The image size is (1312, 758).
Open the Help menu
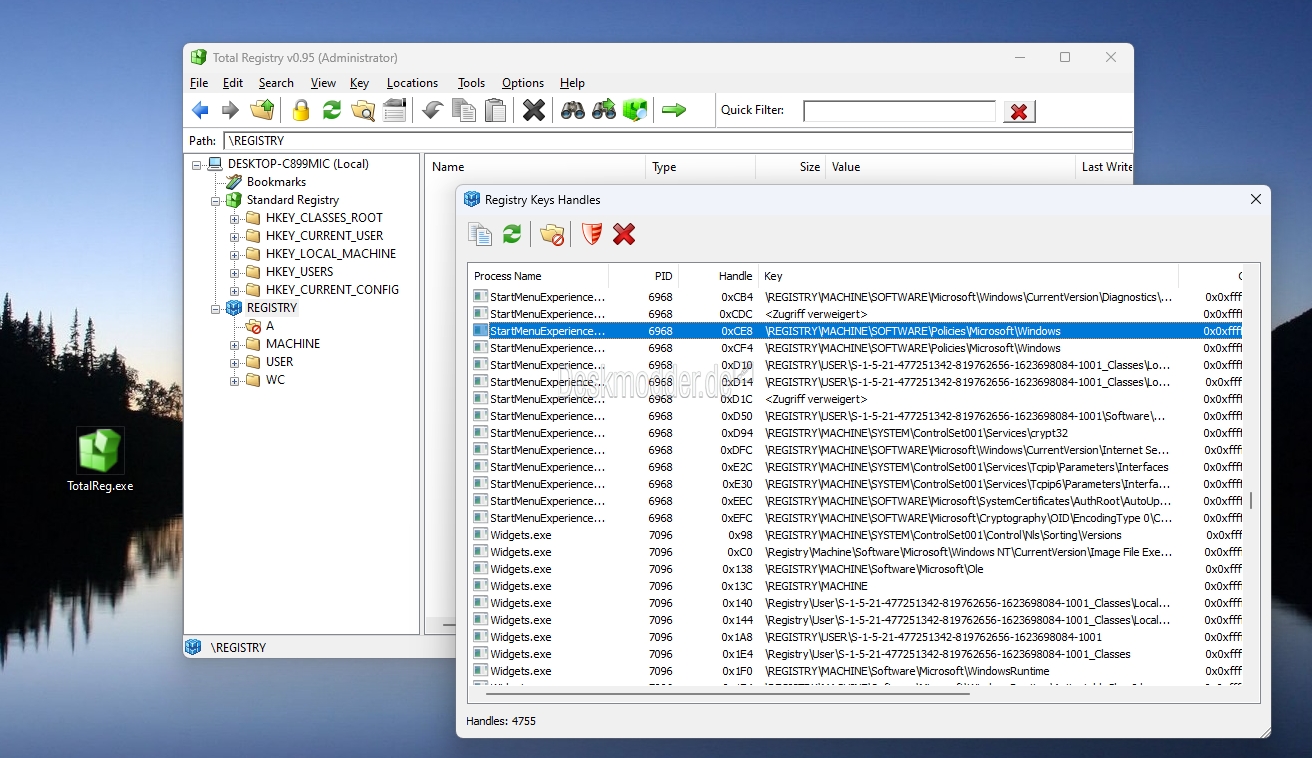click(x=572, y=83)
